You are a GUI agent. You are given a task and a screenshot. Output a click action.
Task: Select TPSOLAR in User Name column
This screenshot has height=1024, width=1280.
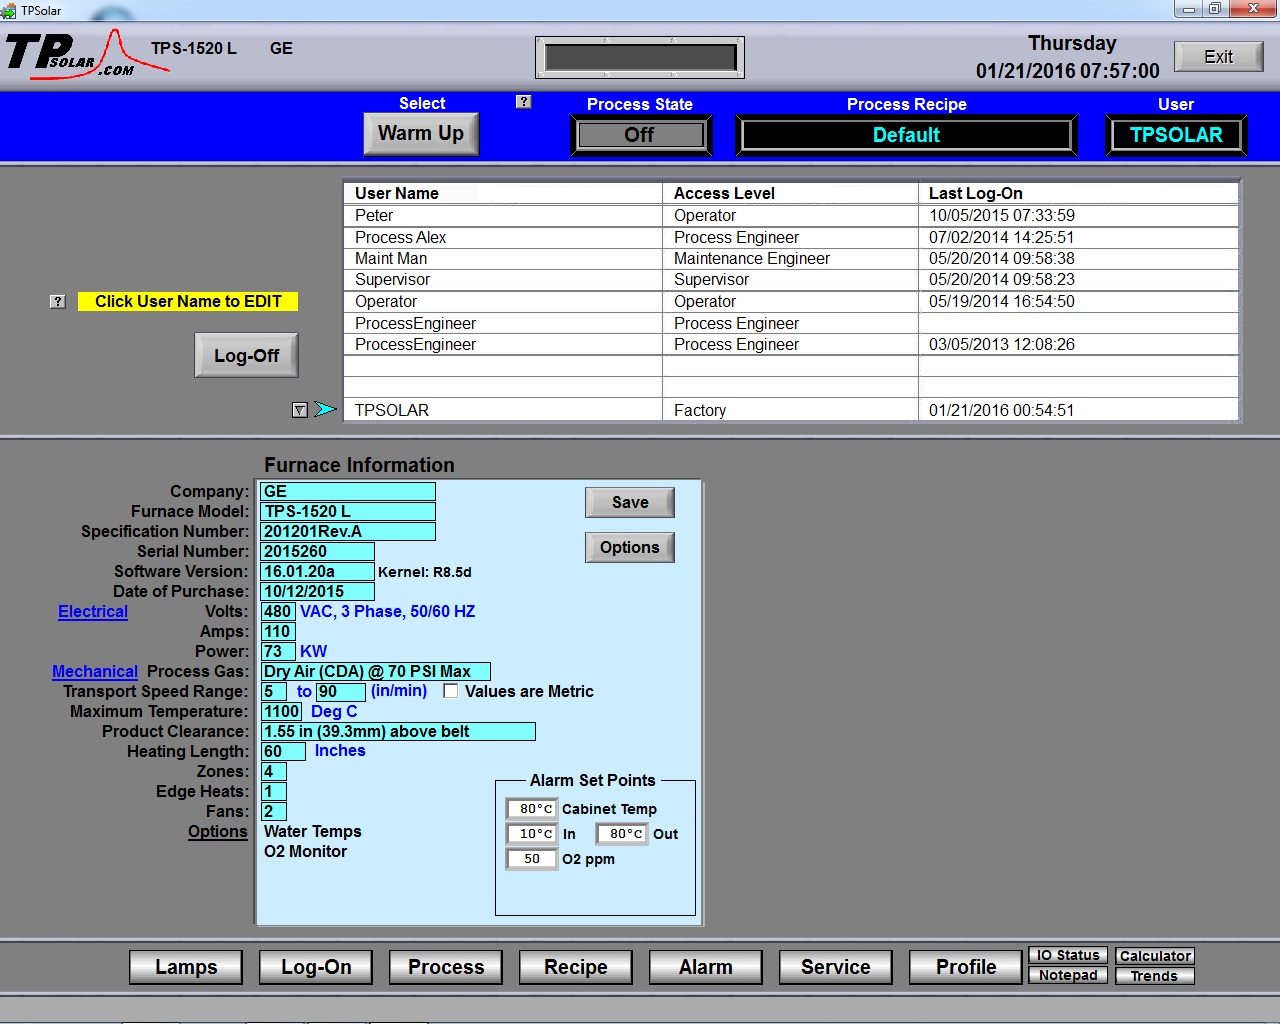pos(392,410)
